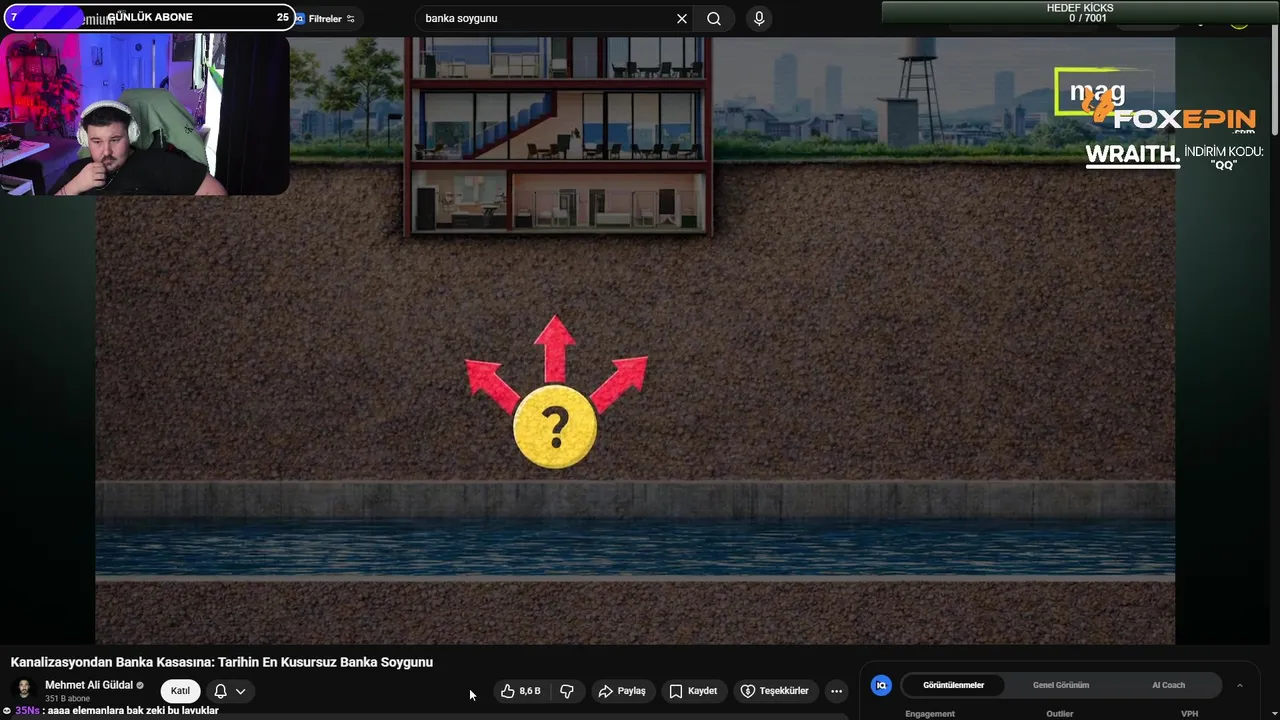Dislike the video with thumbs down

567,691
